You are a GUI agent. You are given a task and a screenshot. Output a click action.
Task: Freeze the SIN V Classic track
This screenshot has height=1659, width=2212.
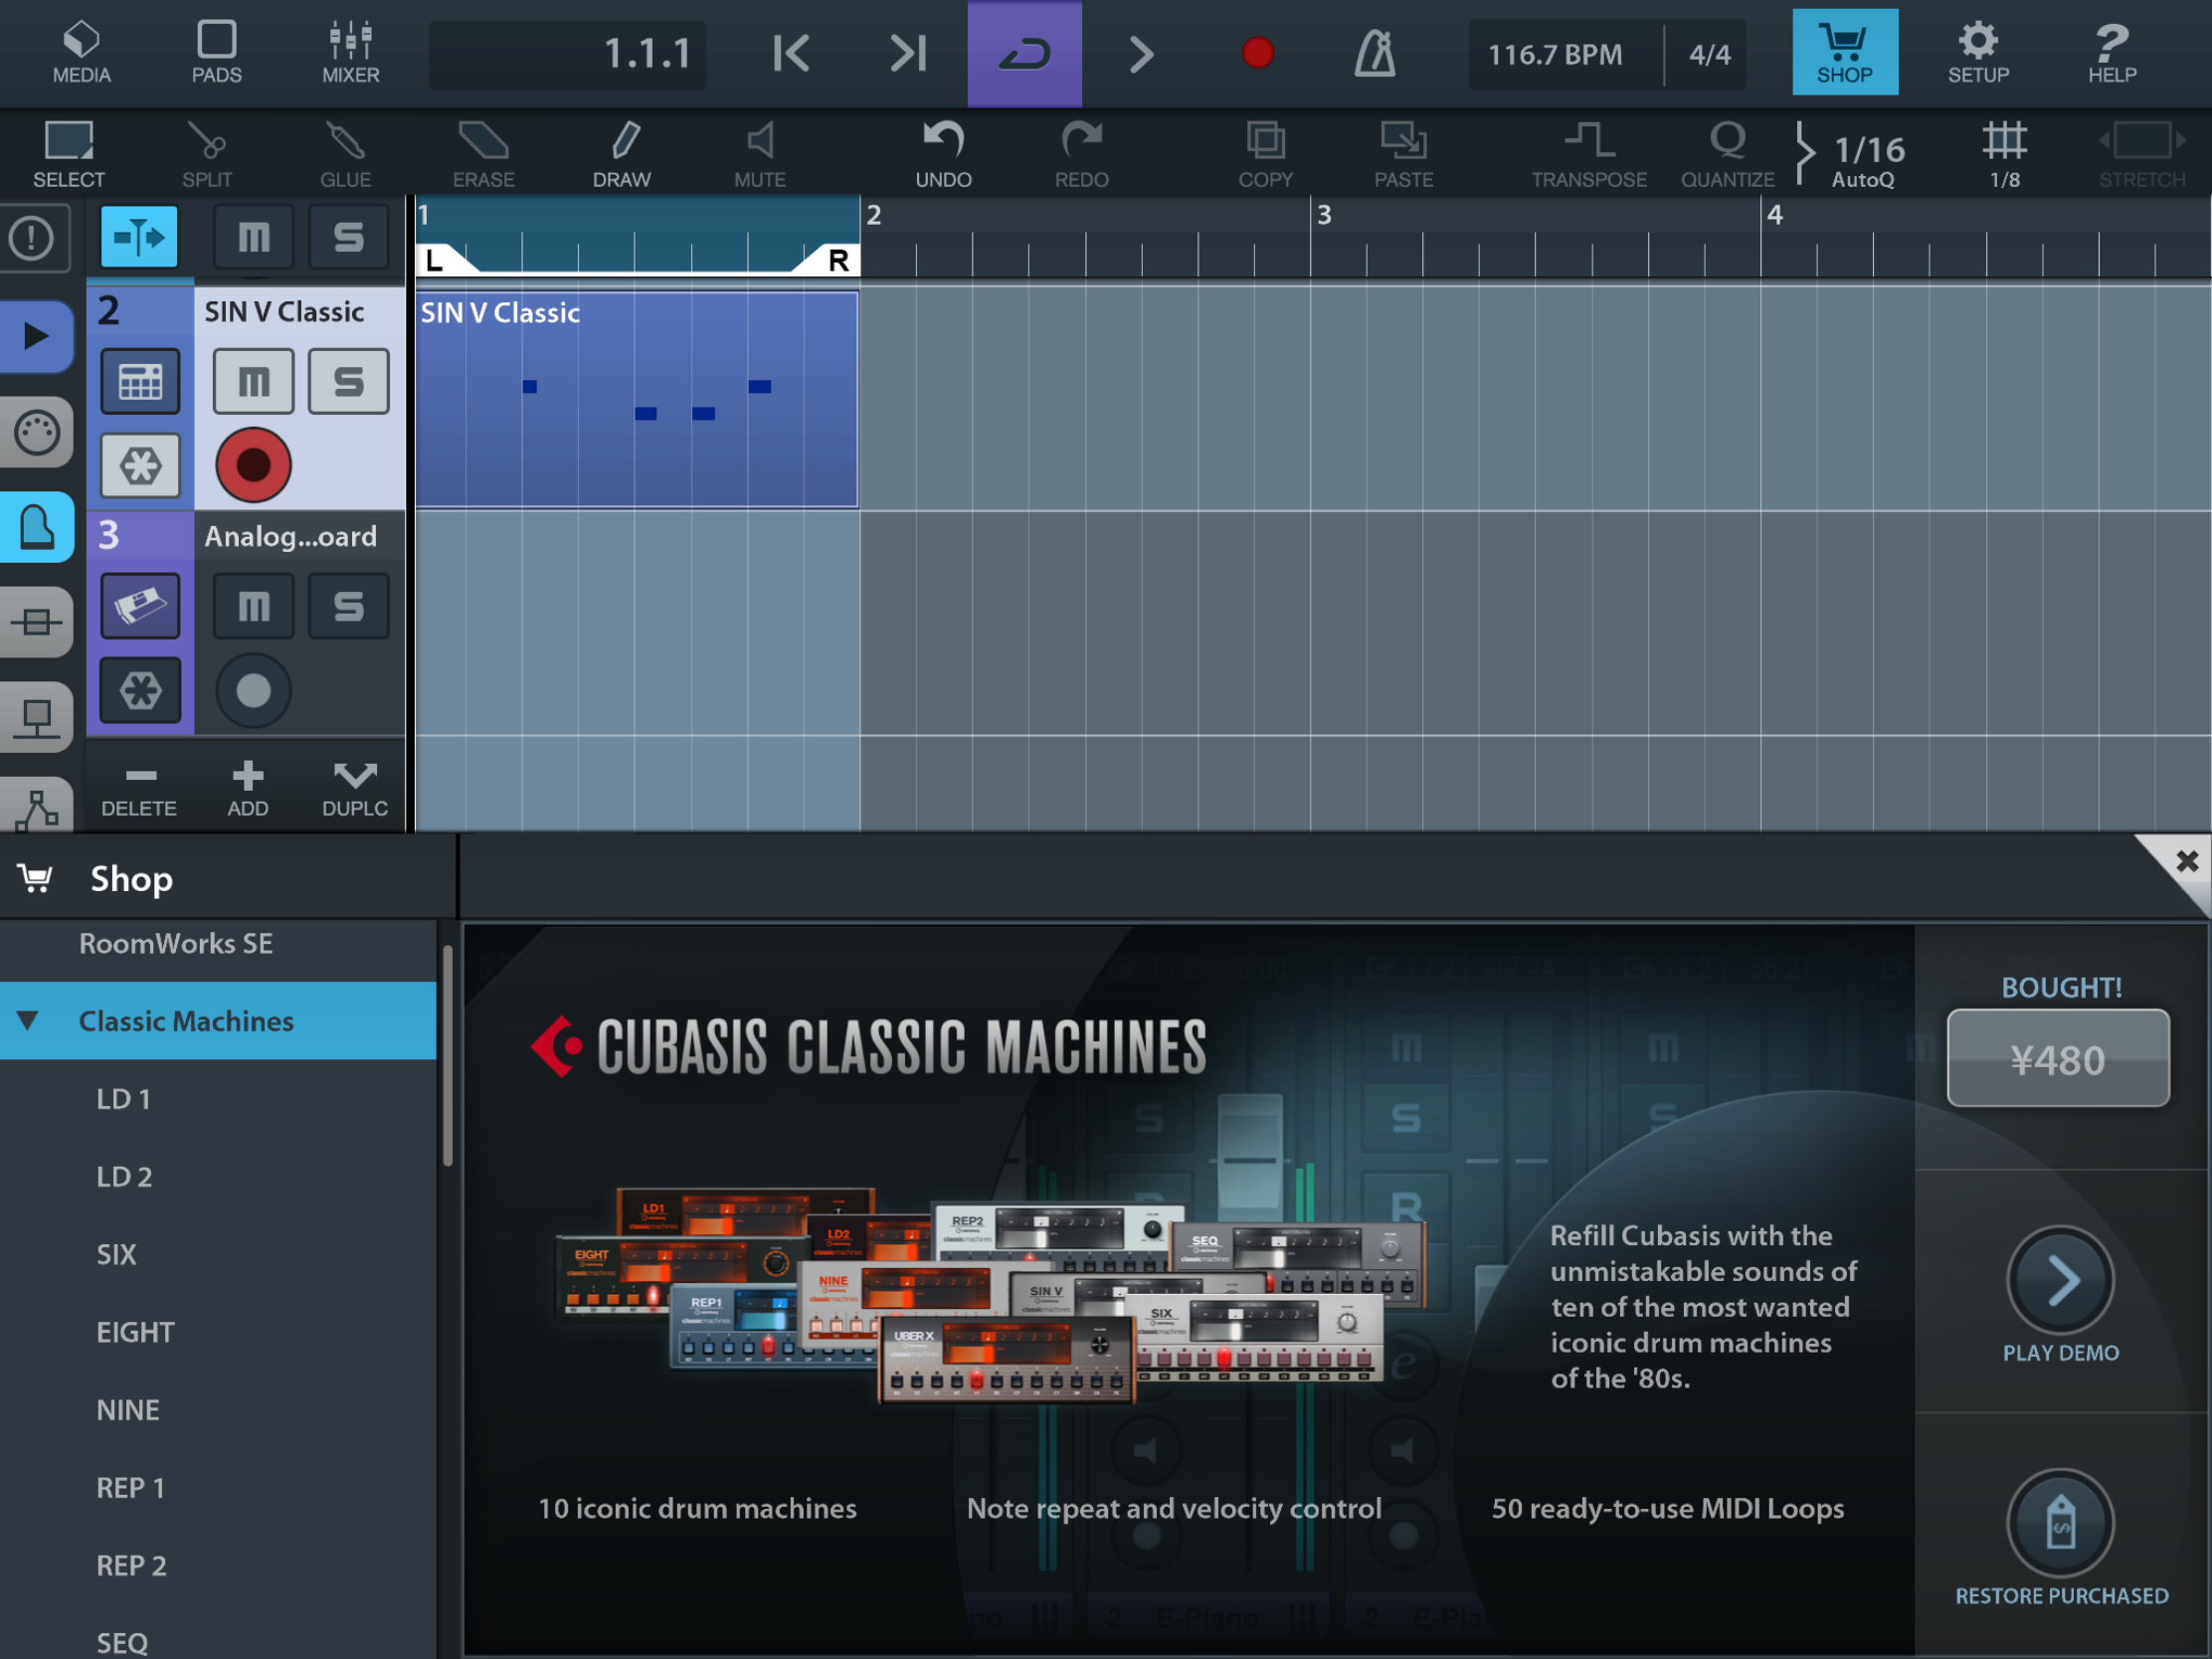coord(140,465)
